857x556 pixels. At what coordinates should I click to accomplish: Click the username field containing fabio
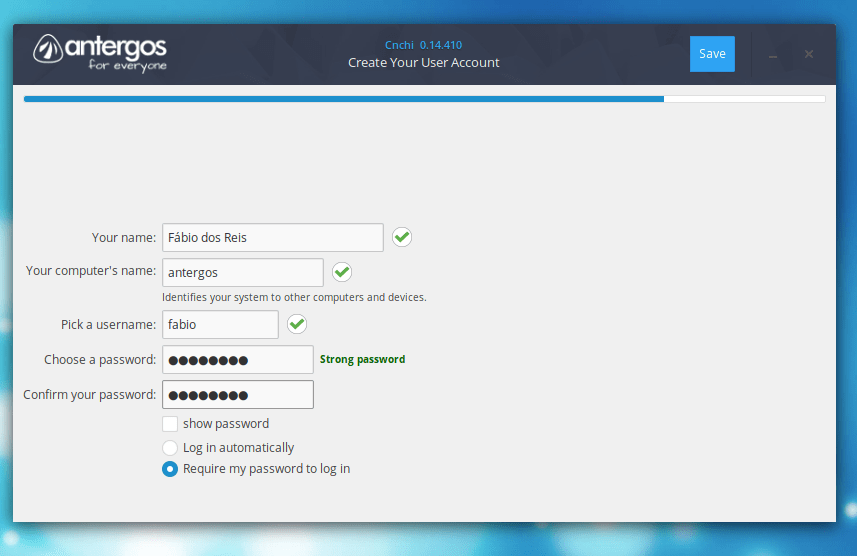click(x=220, y=325)
